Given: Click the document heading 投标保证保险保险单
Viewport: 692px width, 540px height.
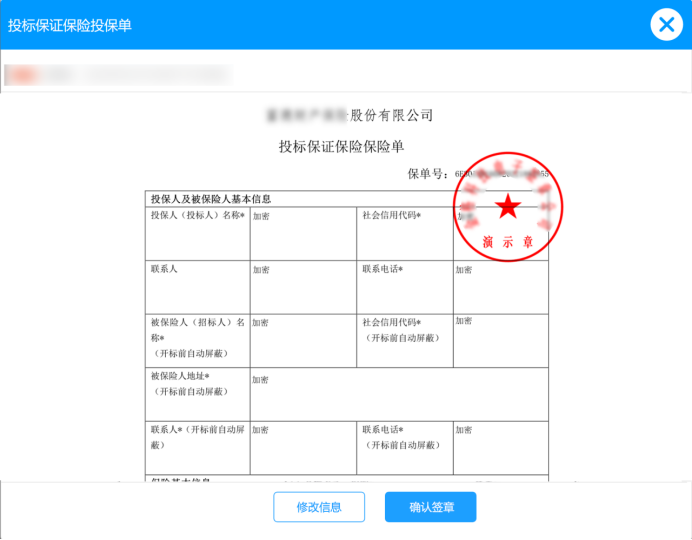Looking at the screenshot, I should (341, 147).
